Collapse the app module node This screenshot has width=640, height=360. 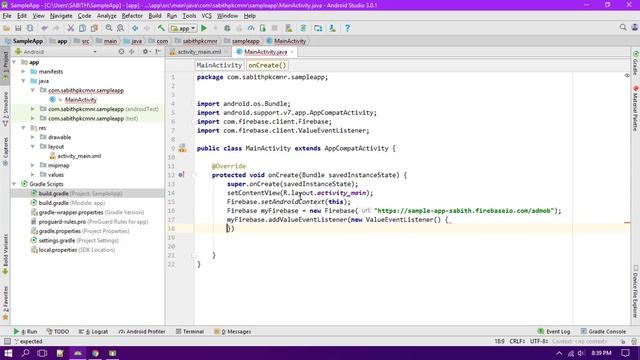(x=14, y=62)
